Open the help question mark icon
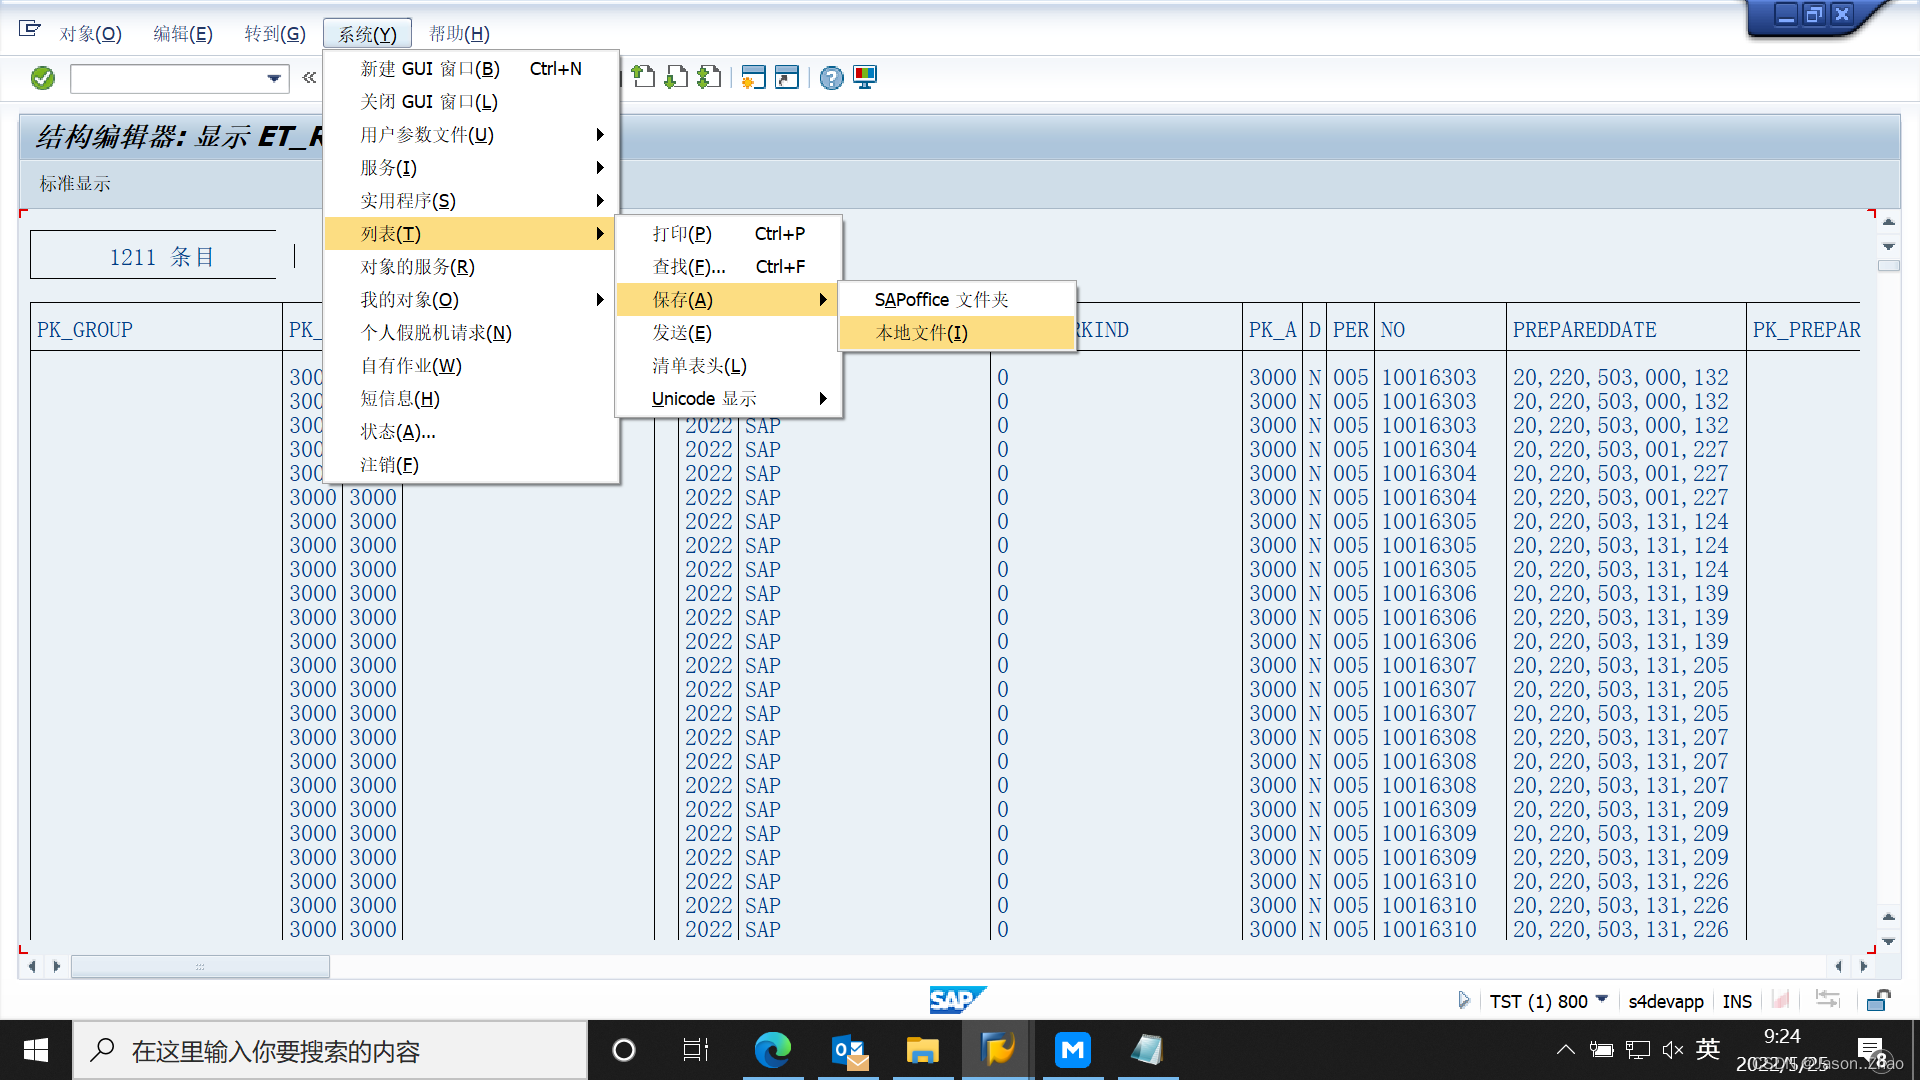 (x=831, y=77)
